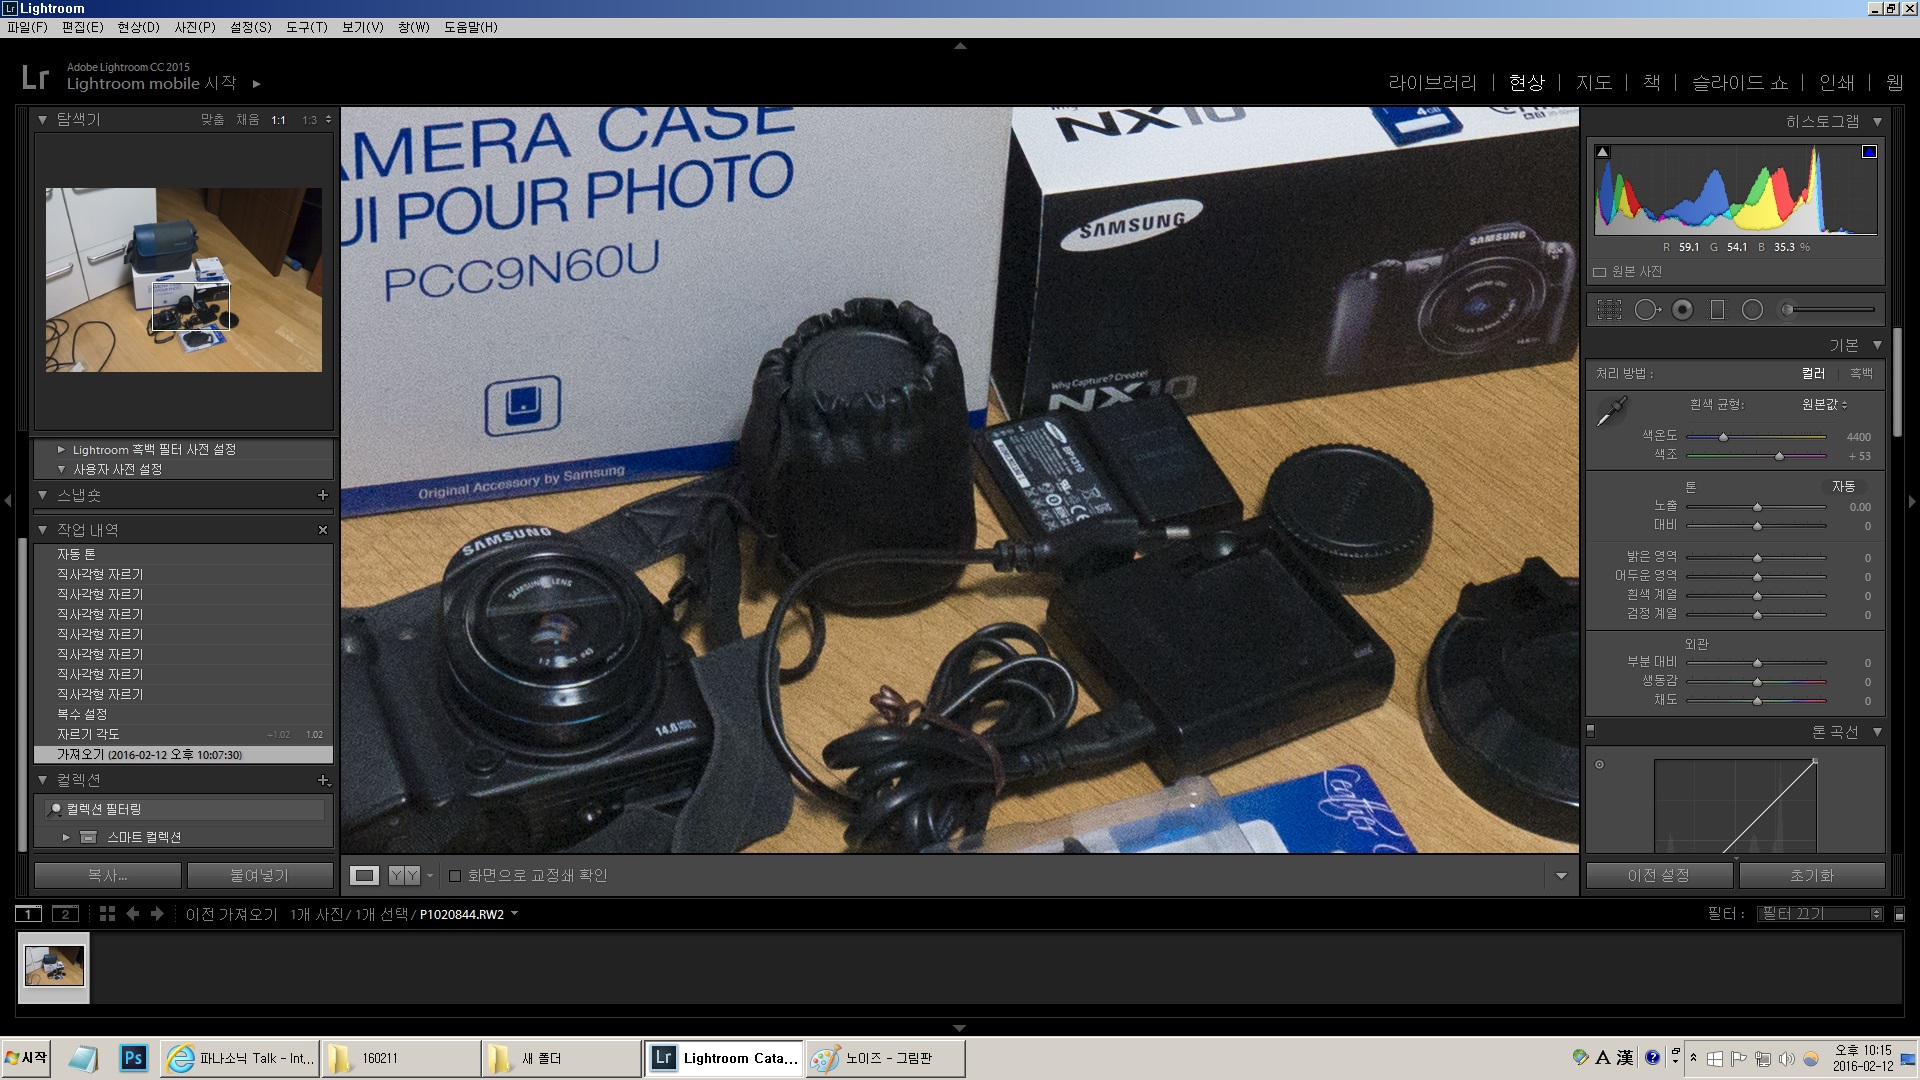Collapse the History (작업 내역) panel
This screenshot has height=1080, width=1920.
pos(42,530)
